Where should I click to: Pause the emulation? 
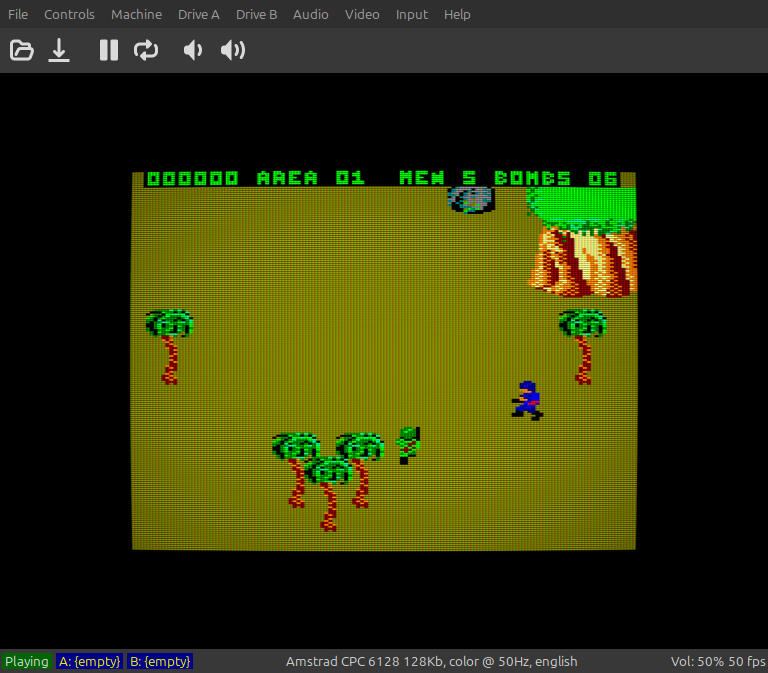coord(109,50)
